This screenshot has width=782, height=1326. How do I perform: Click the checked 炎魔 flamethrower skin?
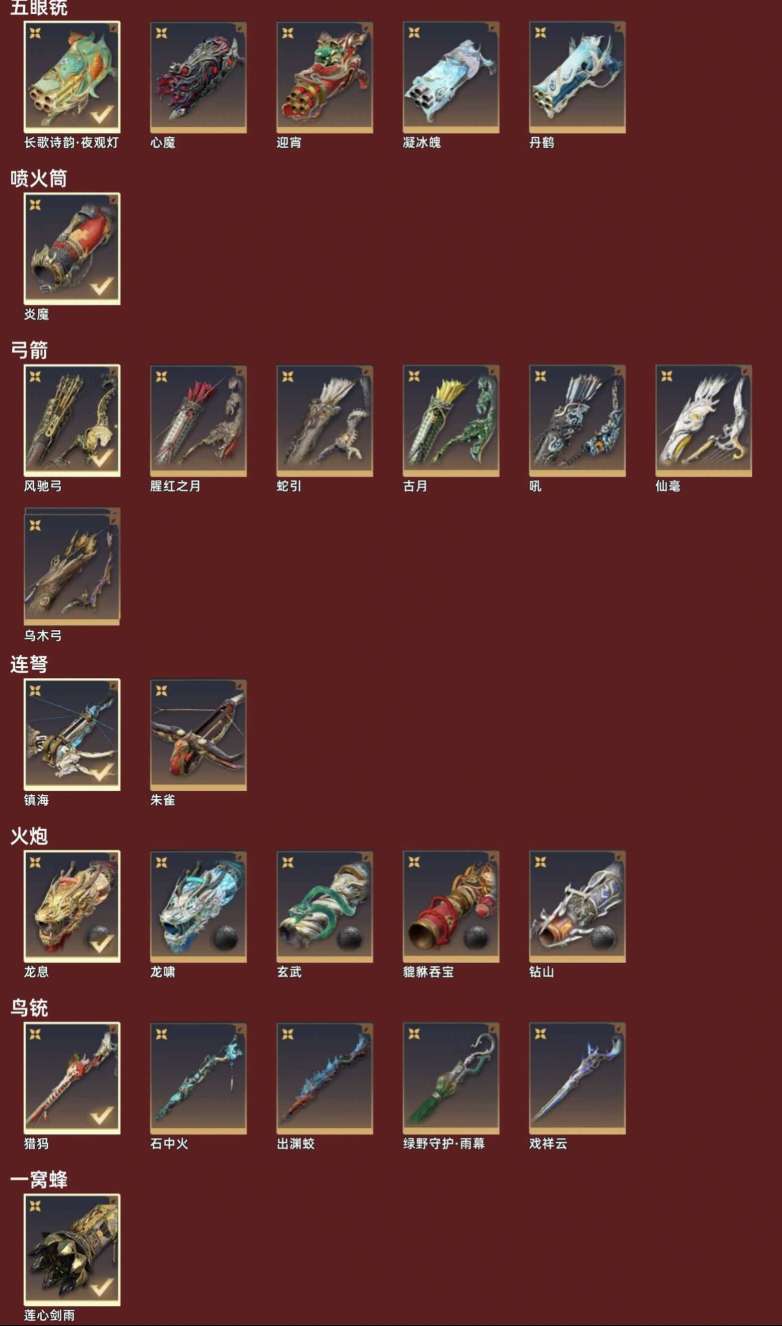pos(72,249)
